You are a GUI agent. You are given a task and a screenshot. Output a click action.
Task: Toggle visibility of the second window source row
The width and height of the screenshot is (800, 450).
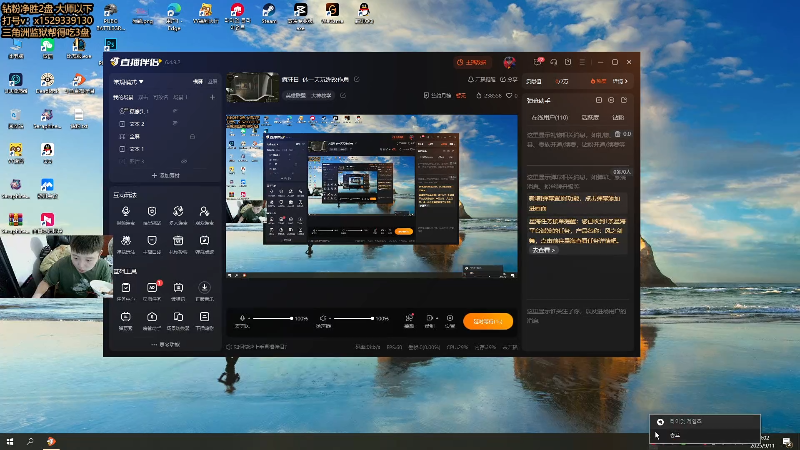coord(175,123)
